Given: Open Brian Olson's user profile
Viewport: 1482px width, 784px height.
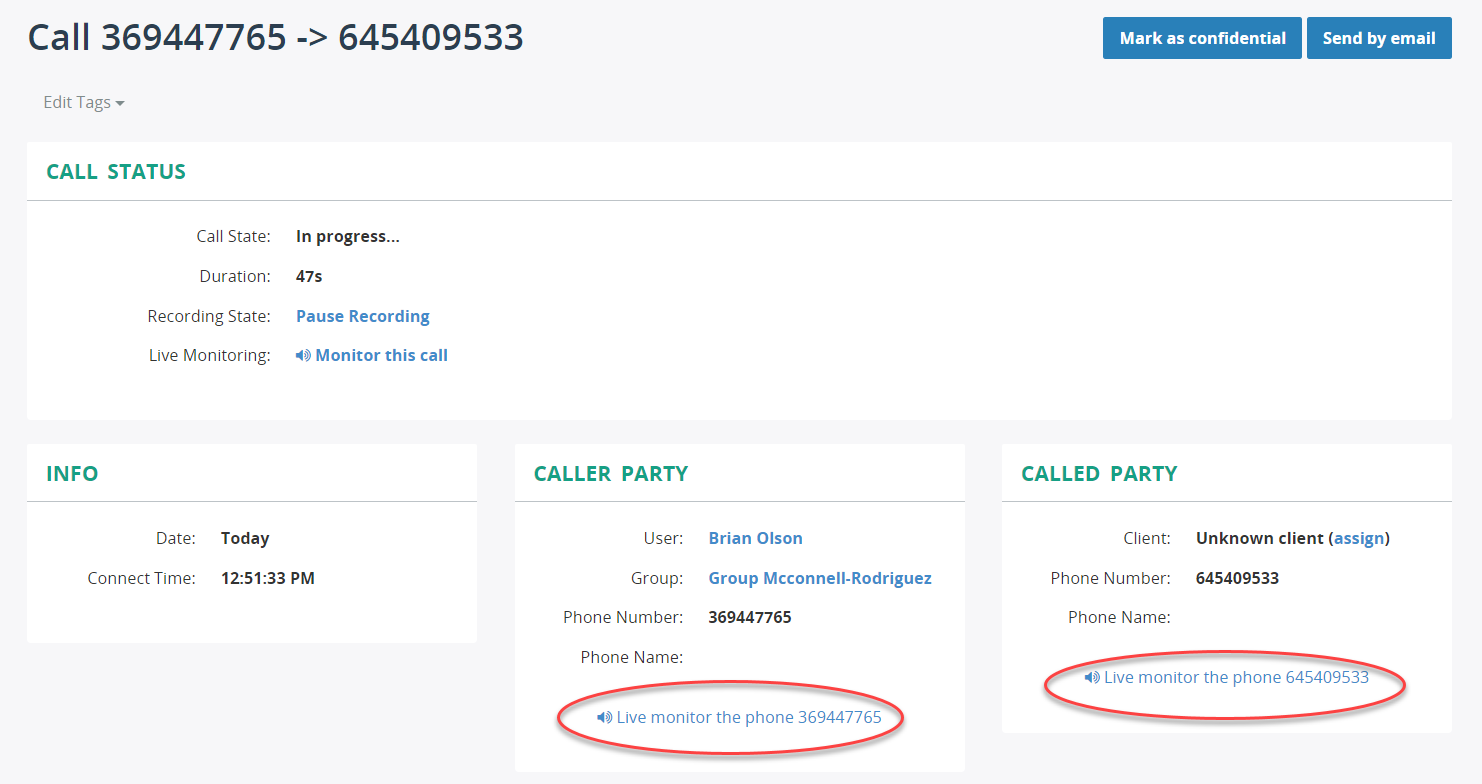Looking at the screenshot, I should click(x=755, y=538).
